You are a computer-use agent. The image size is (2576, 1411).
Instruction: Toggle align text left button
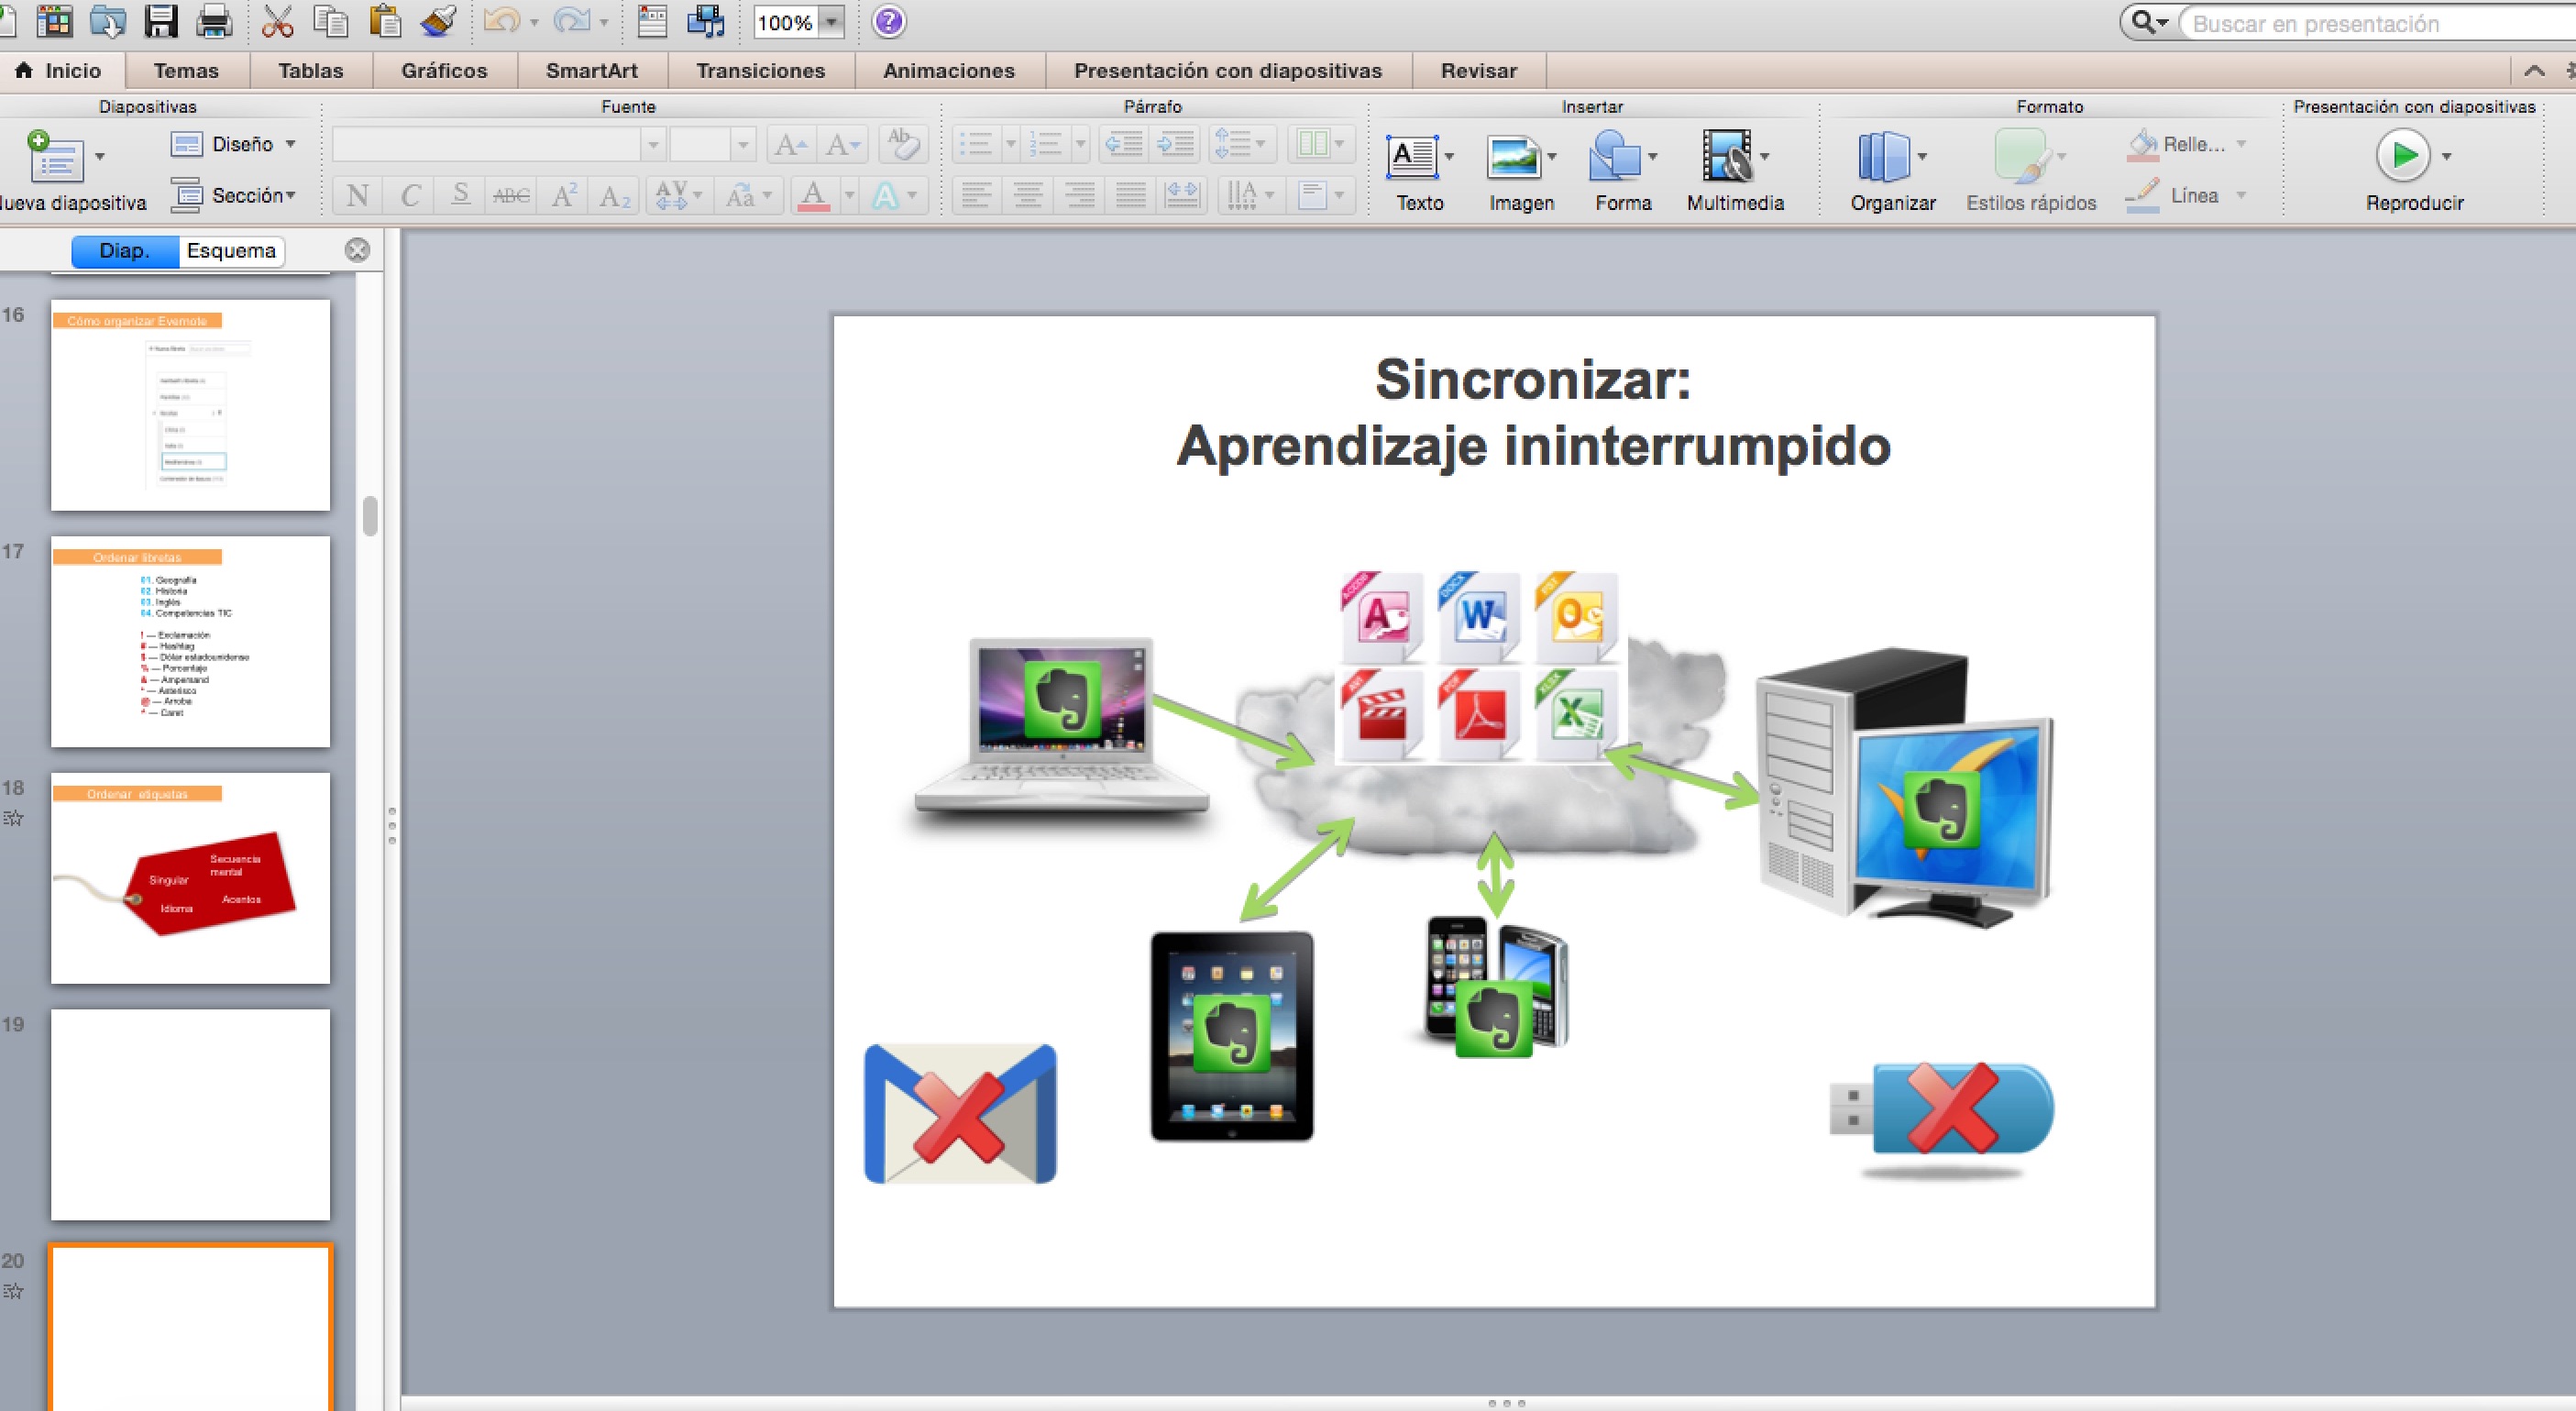(976, 196)
